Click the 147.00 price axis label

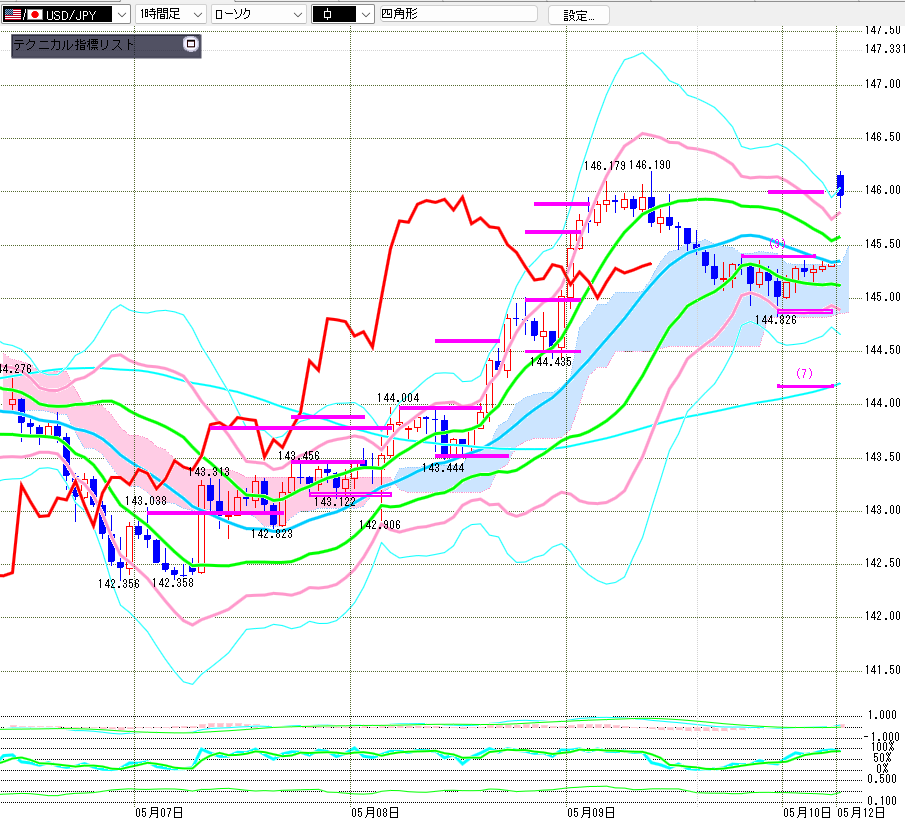[882, 84]
